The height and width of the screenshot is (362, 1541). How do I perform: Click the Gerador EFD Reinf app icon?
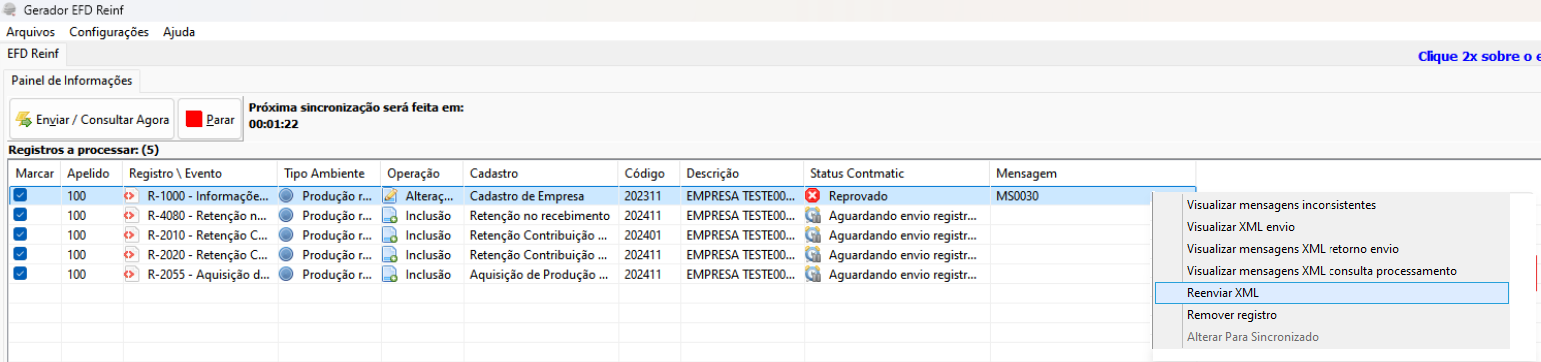(x=10, y=10)
